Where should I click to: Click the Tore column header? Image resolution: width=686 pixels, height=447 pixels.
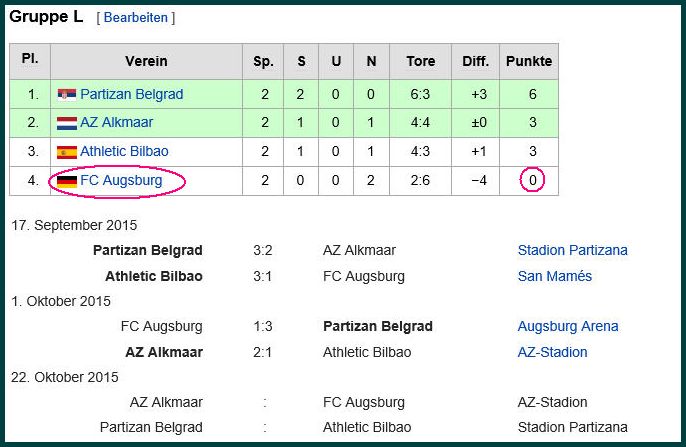(x=420, y=61)
